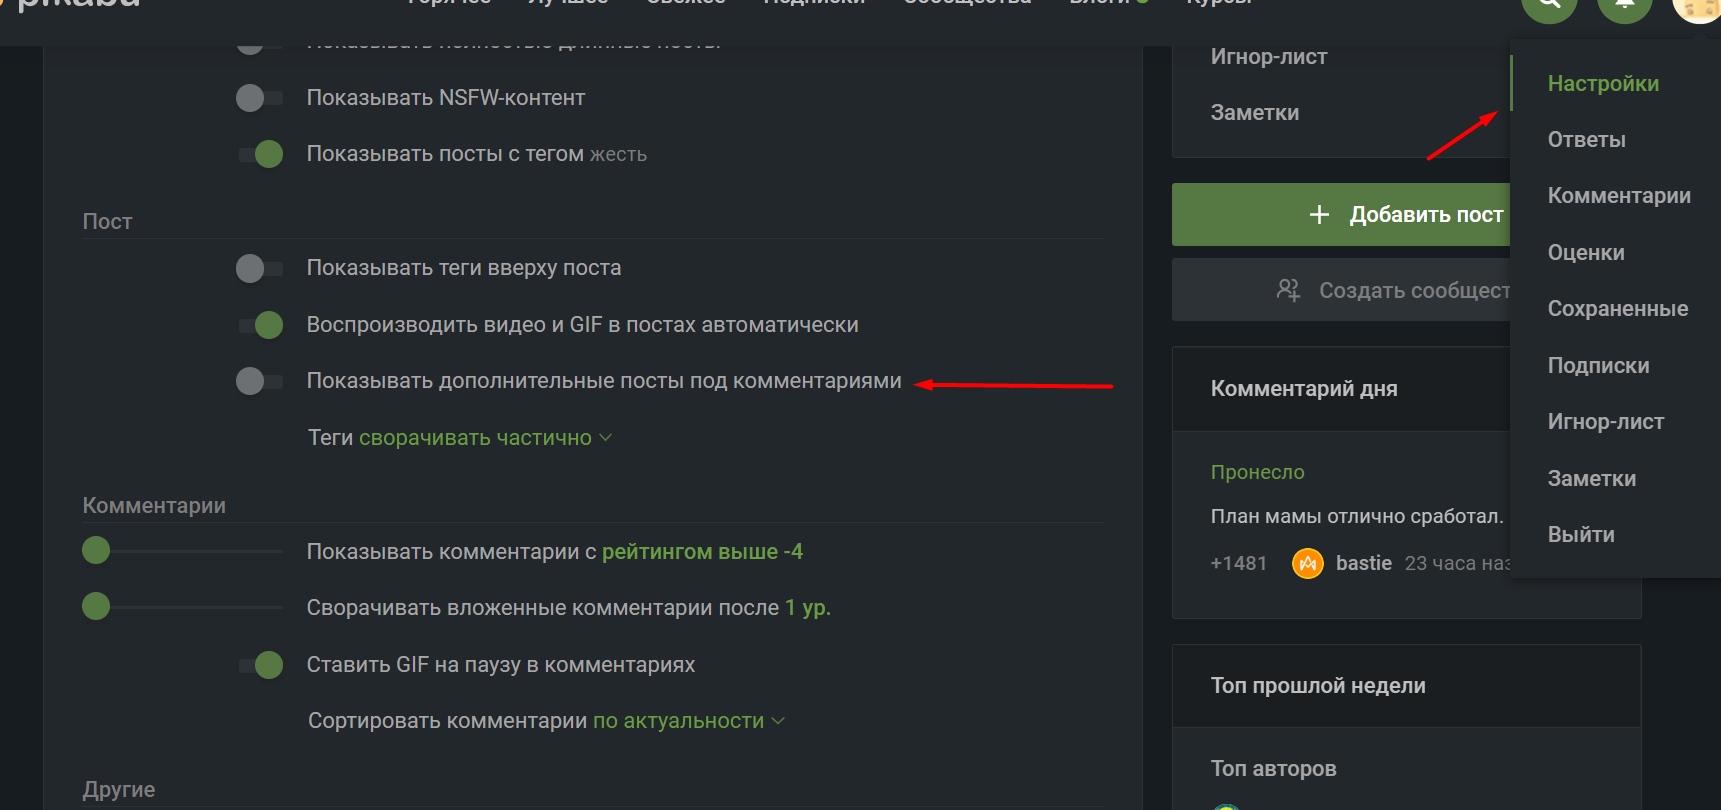This screenshot has height=810, width=1721.
Task: Click the comment rating threshold slider handle
Action: (x=96, y=550)
